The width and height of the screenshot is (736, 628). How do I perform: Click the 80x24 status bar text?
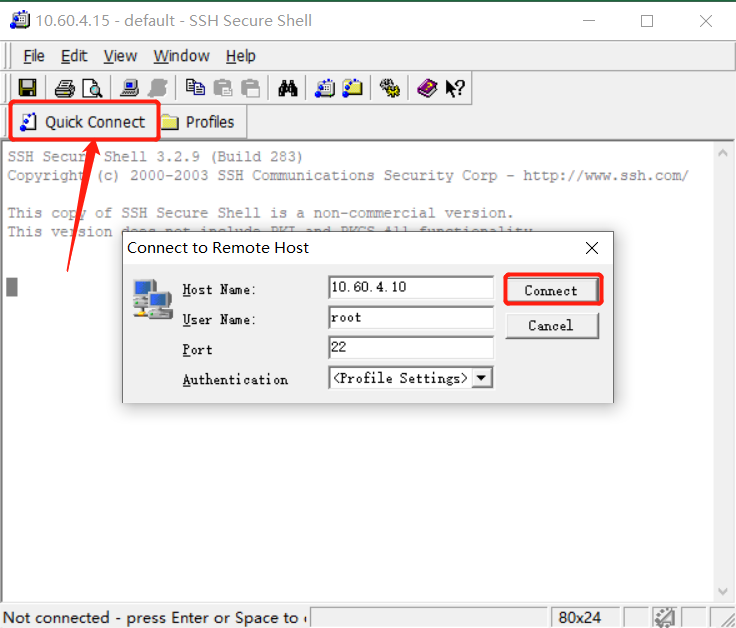click(x=580, y=617)
